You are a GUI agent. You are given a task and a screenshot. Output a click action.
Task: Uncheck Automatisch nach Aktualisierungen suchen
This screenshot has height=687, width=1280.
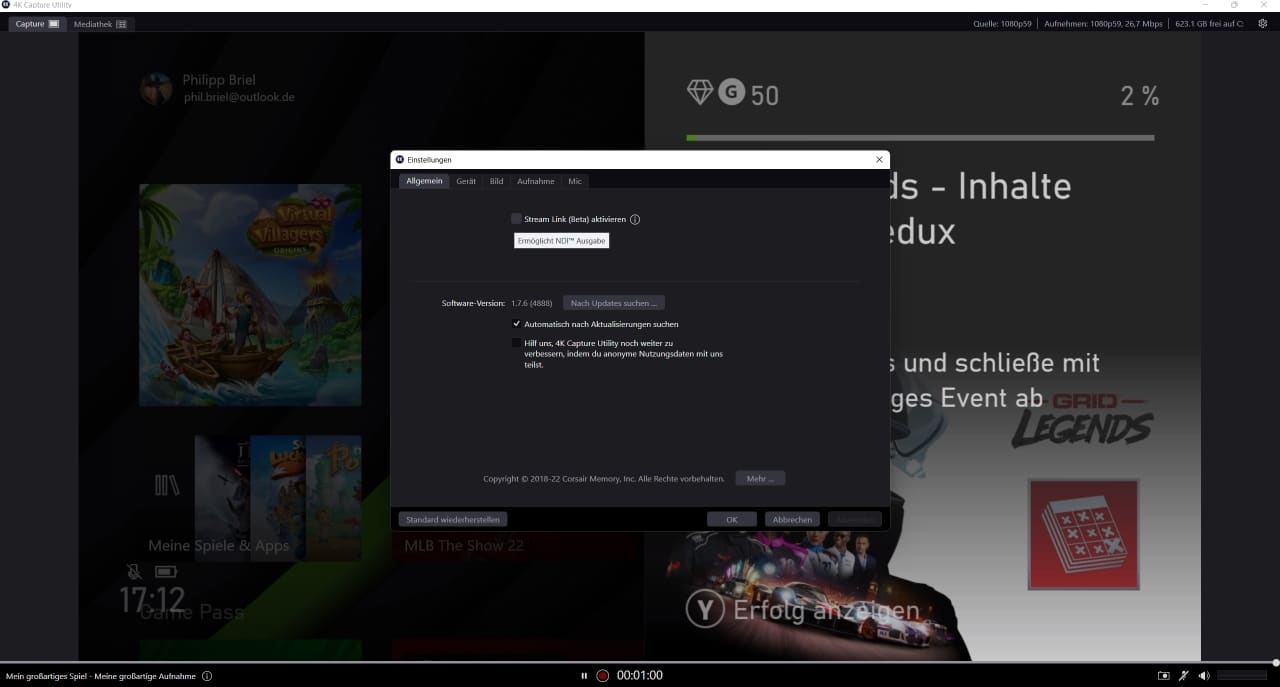(x=516, y=324)
